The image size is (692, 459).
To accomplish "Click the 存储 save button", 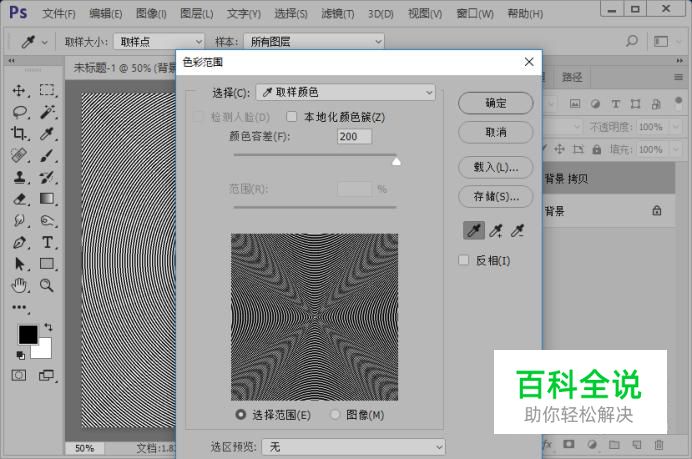I will (496, 196).
